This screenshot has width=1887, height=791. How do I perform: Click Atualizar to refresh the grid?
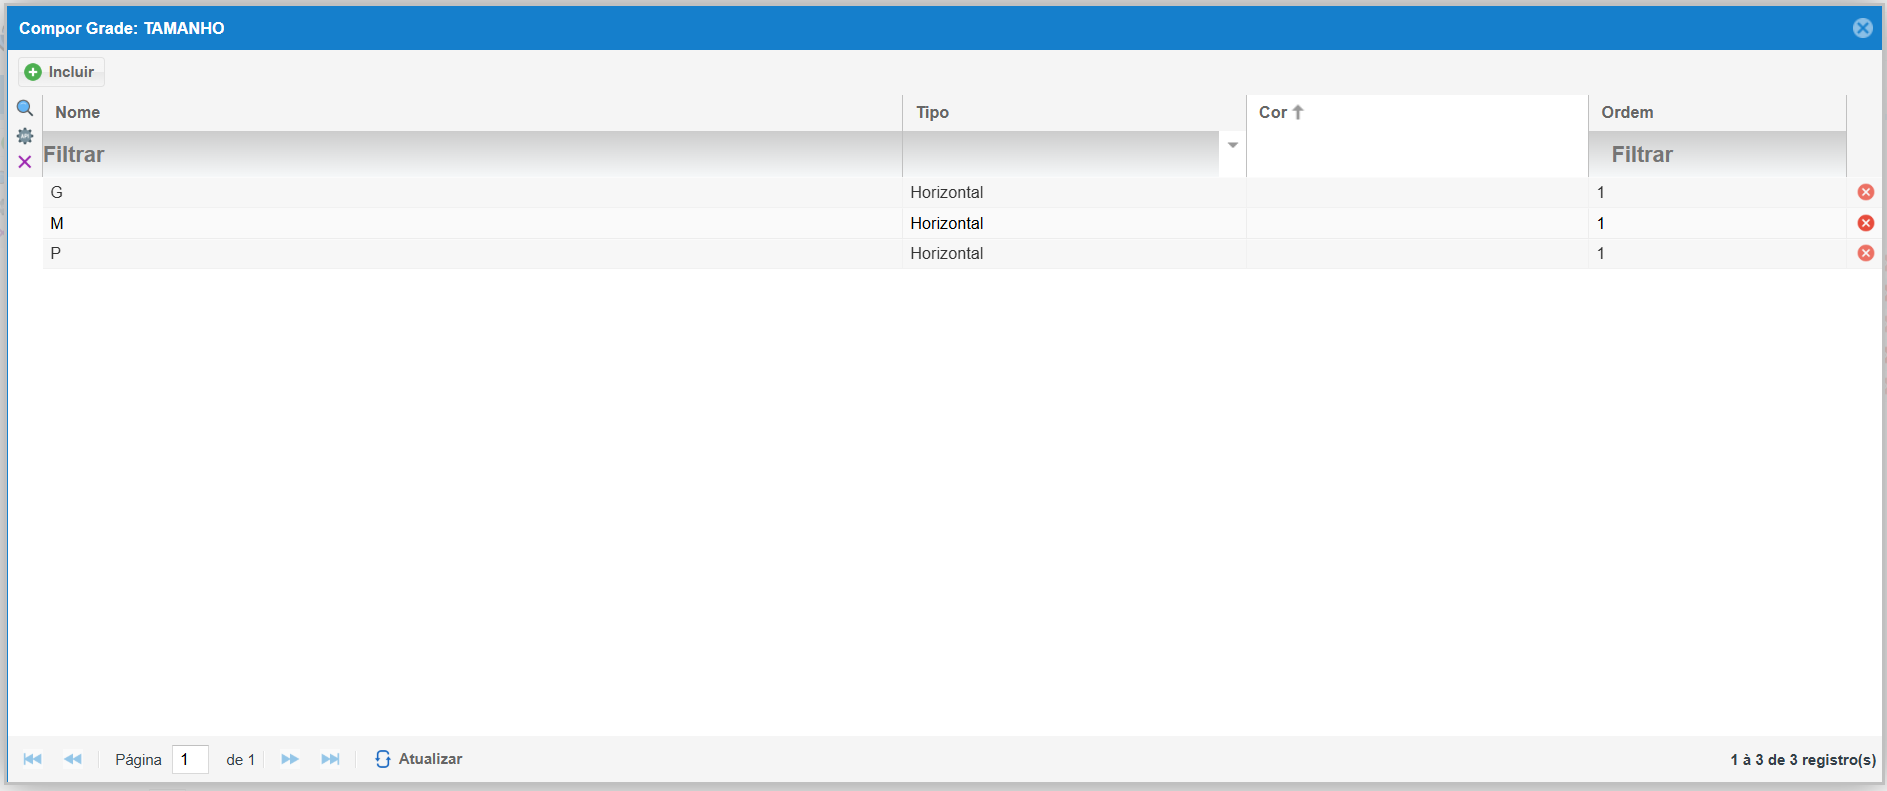[419, 759]
